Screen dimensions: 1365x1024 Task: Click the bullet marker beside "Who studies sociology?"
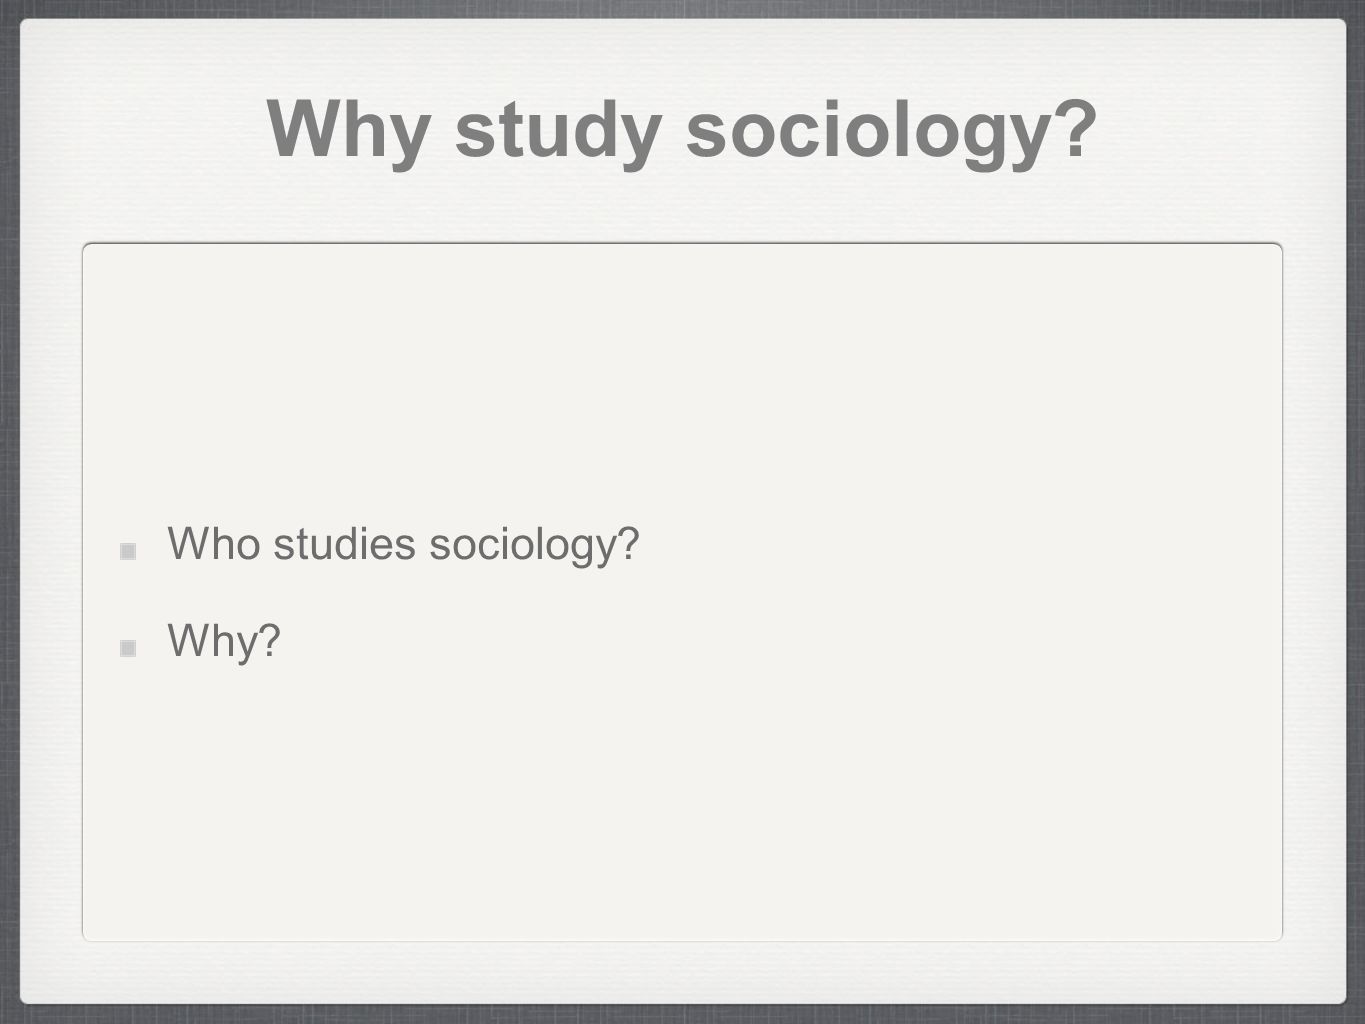tap(128, 552)
